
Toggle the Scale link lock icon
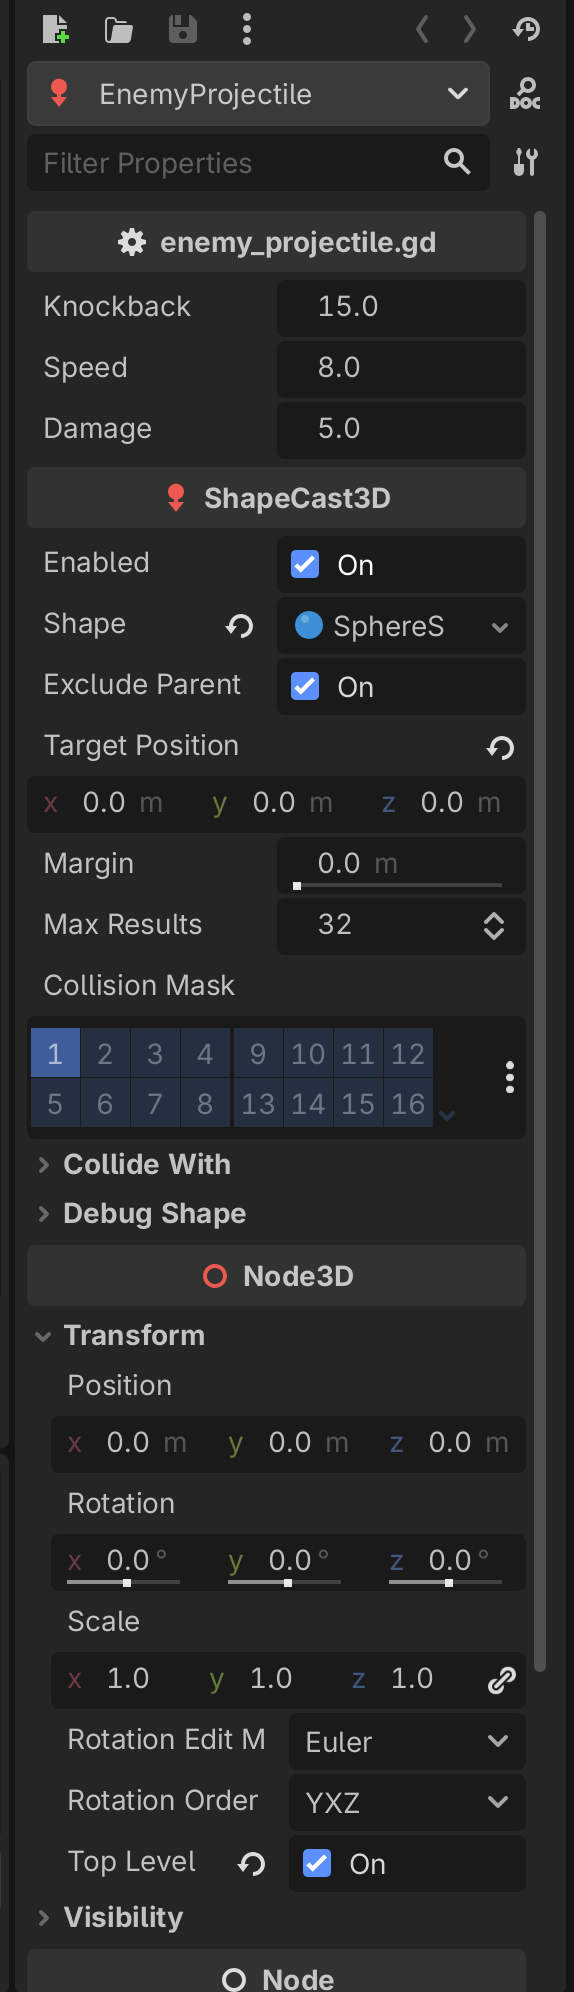pyautogui.click(x=501, y=1680)
